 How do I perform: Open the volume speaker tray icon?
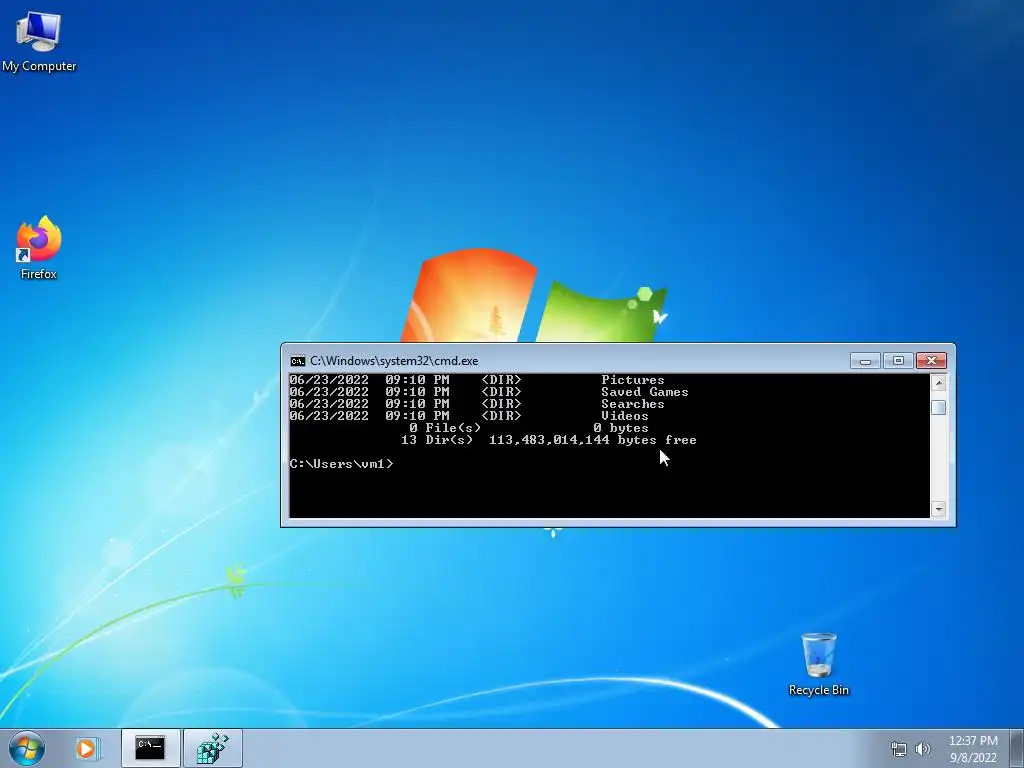(x=923, y=749)
